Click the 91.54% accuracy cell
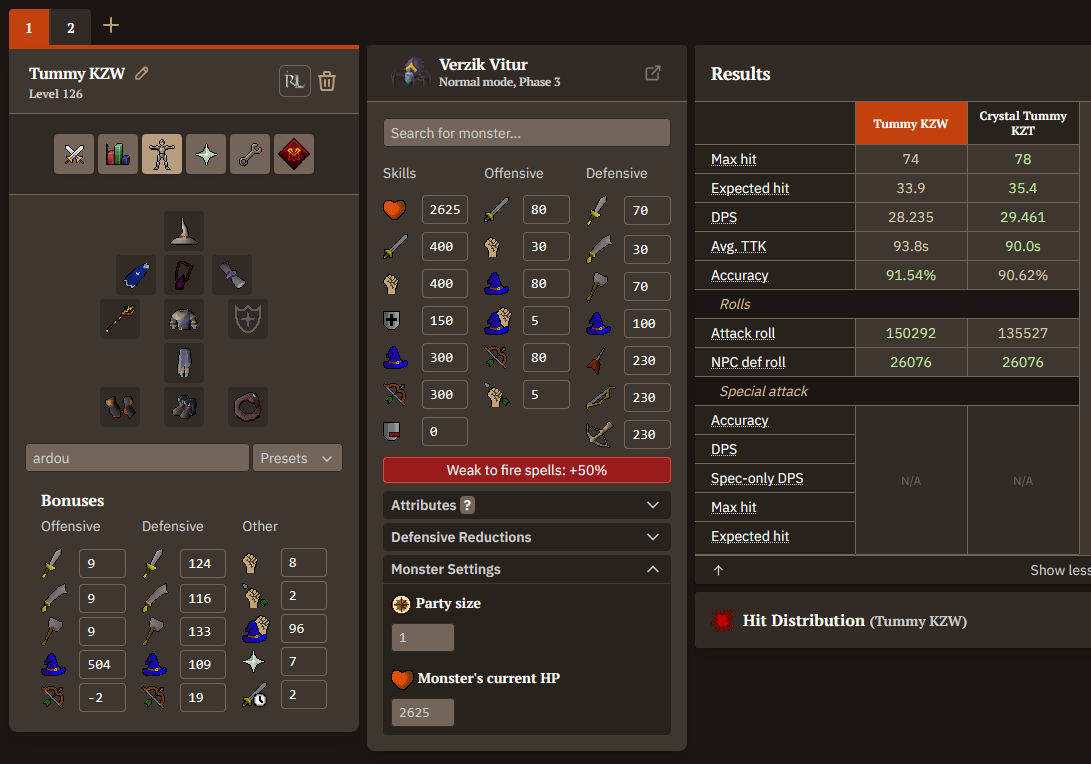The width and height of the screenshot is (1091, 764). coord(911,276)
